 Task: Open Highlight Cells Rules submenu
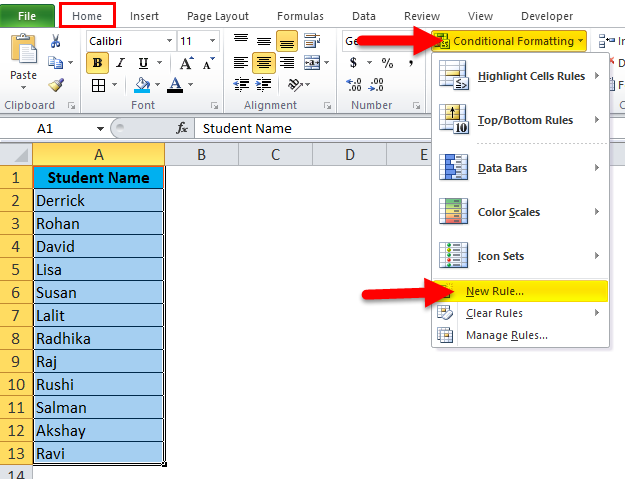coord(520,76)
